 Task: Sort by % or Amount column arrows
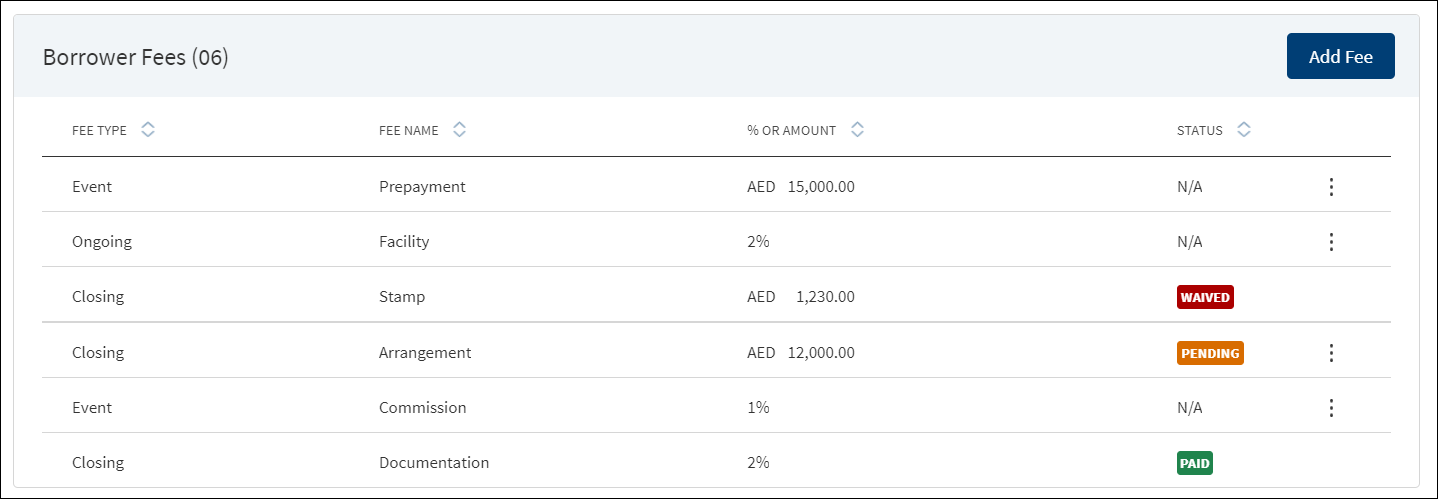pos(857,130)
